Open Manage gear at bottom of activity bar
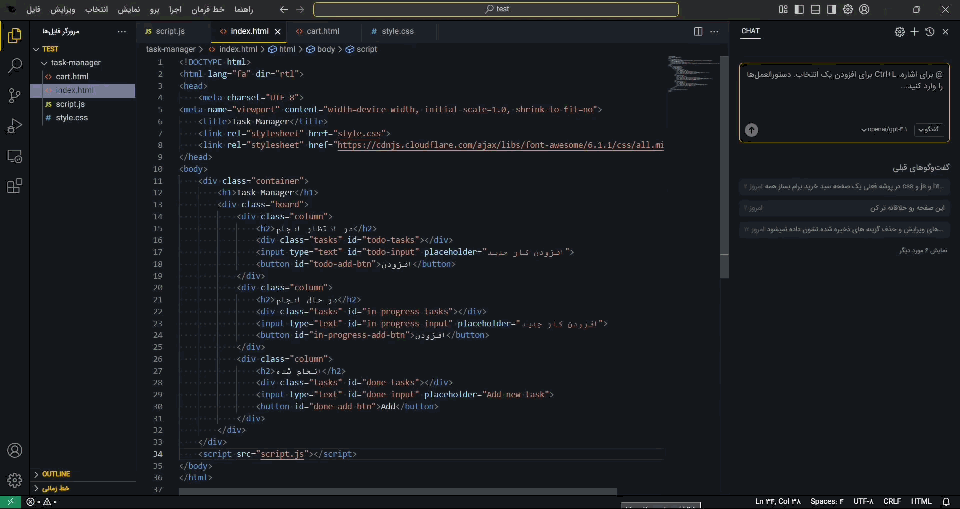960x509 pixels. pyautogui.click(x=15, y=480)
